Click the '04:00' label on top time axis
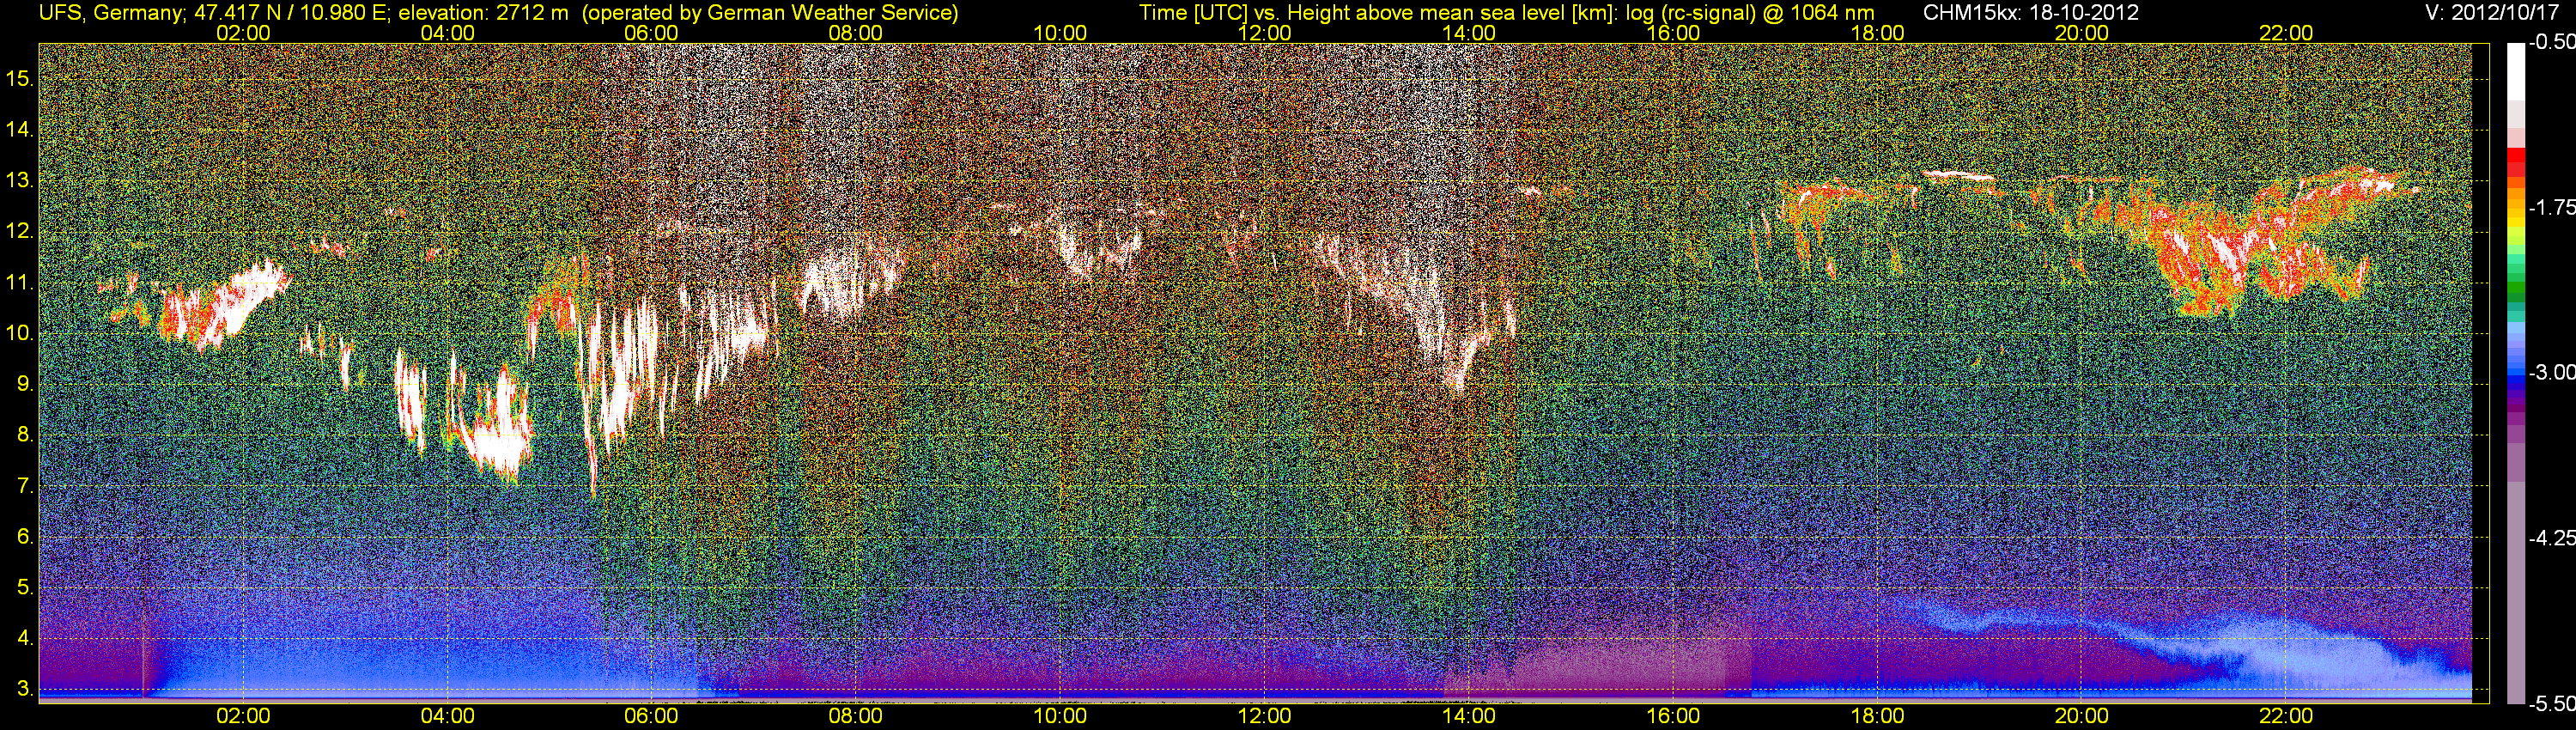 pyautogui.click(x=447, y=33)
